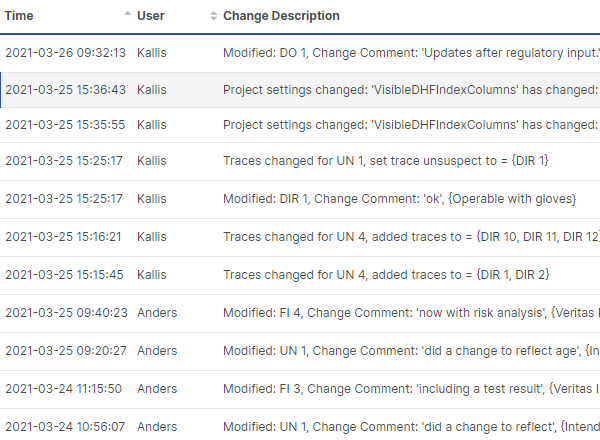The width and height of the screenshot is (600, 440).
Task: Open the DIR 1 'Operable with gloves' entry
Action: coord(400,199)
